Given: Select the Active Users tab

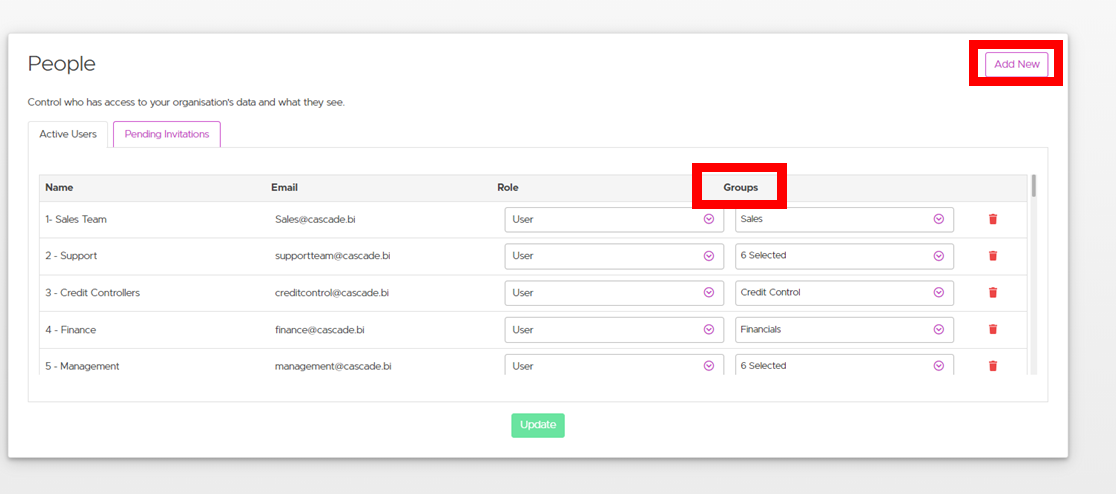Looking at the screenshot, I should point(68,134).
